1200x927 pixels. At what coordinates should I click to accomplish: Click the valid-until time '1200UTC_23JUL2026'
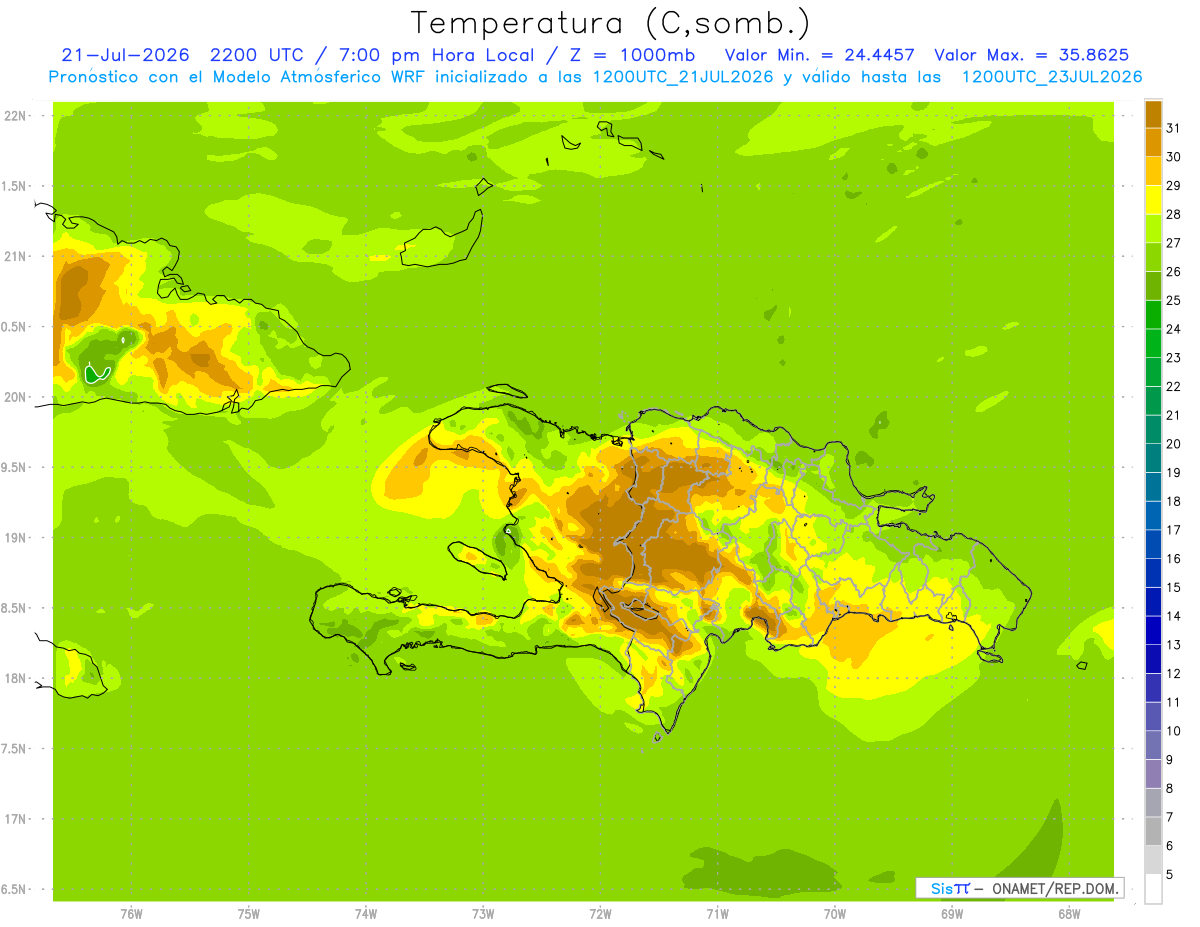pyautogui.click(x=1052, y=77)
